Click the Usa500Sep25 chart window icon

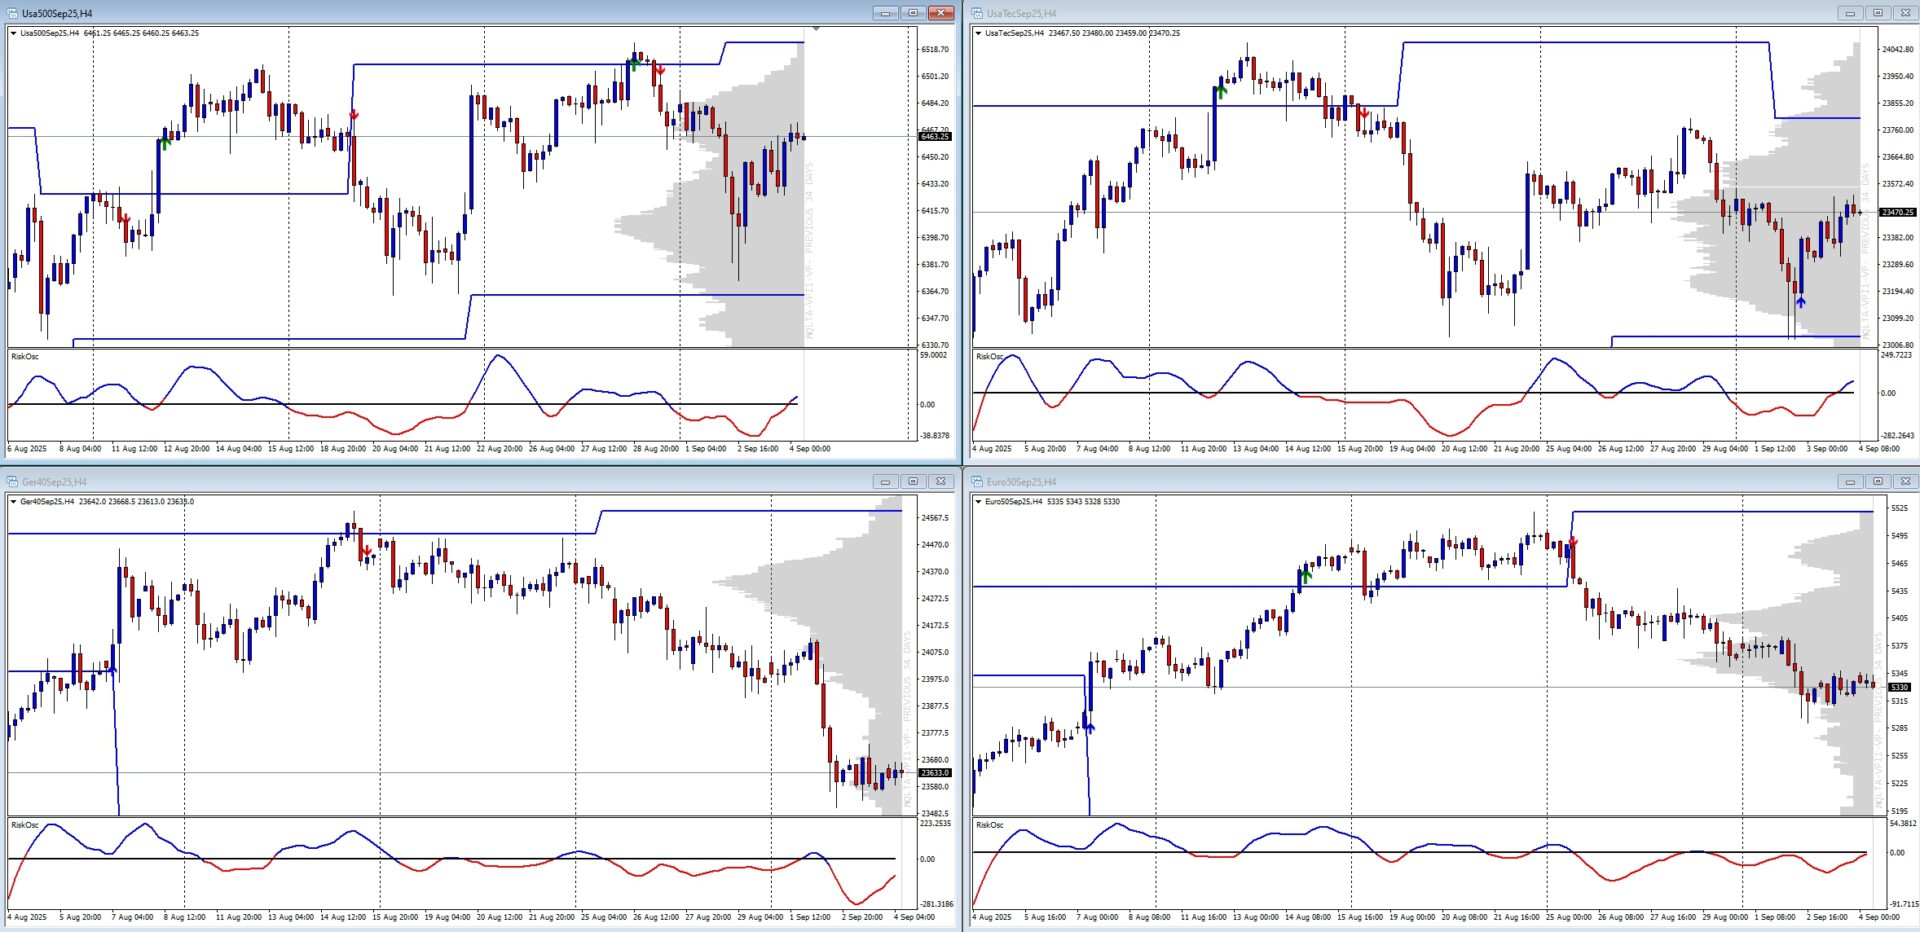pyautogui.click(x=12, y=13)
